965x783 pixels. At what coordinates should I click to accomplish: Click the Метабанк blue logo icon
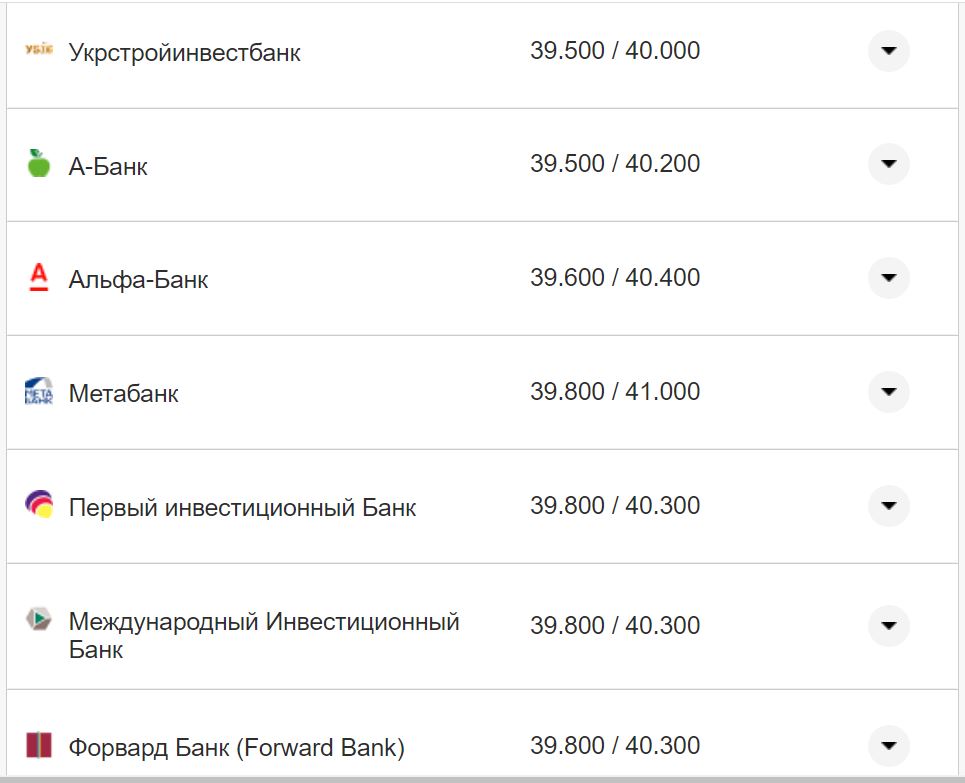pos(36,392)
